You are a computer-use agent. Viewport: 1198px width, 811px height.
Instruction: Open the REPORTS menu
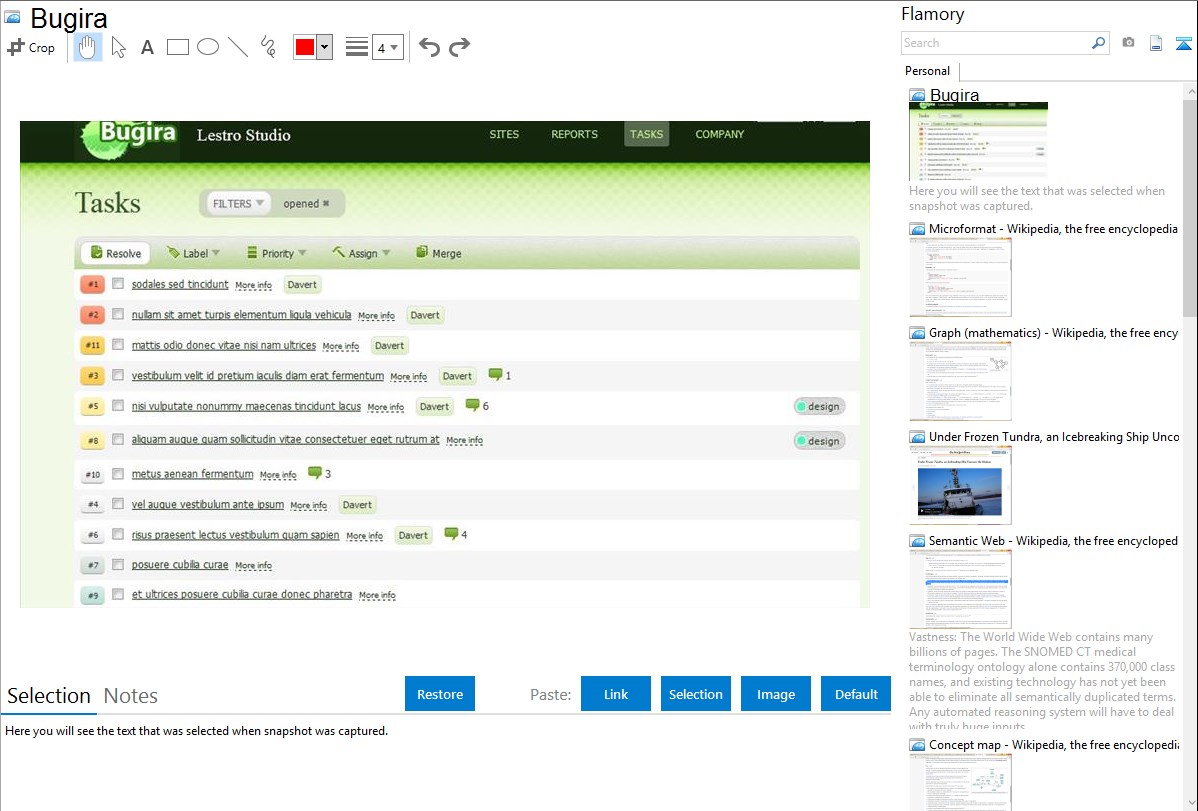tap(575, 134)
